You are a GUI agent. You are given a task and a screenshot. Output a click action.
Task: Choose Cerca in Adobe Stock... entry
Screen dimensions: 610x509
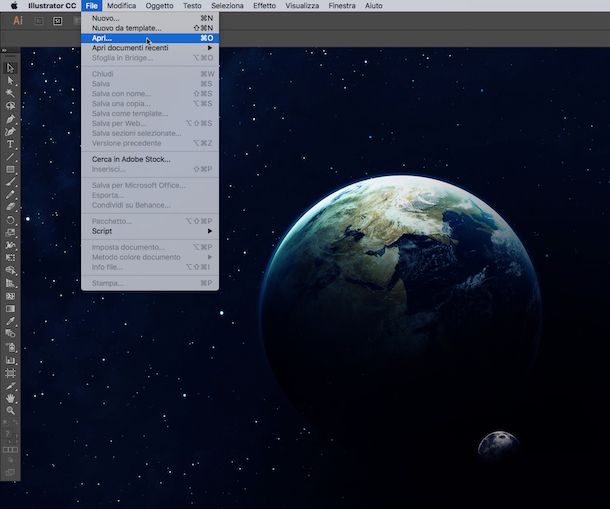tap(150, 159)
